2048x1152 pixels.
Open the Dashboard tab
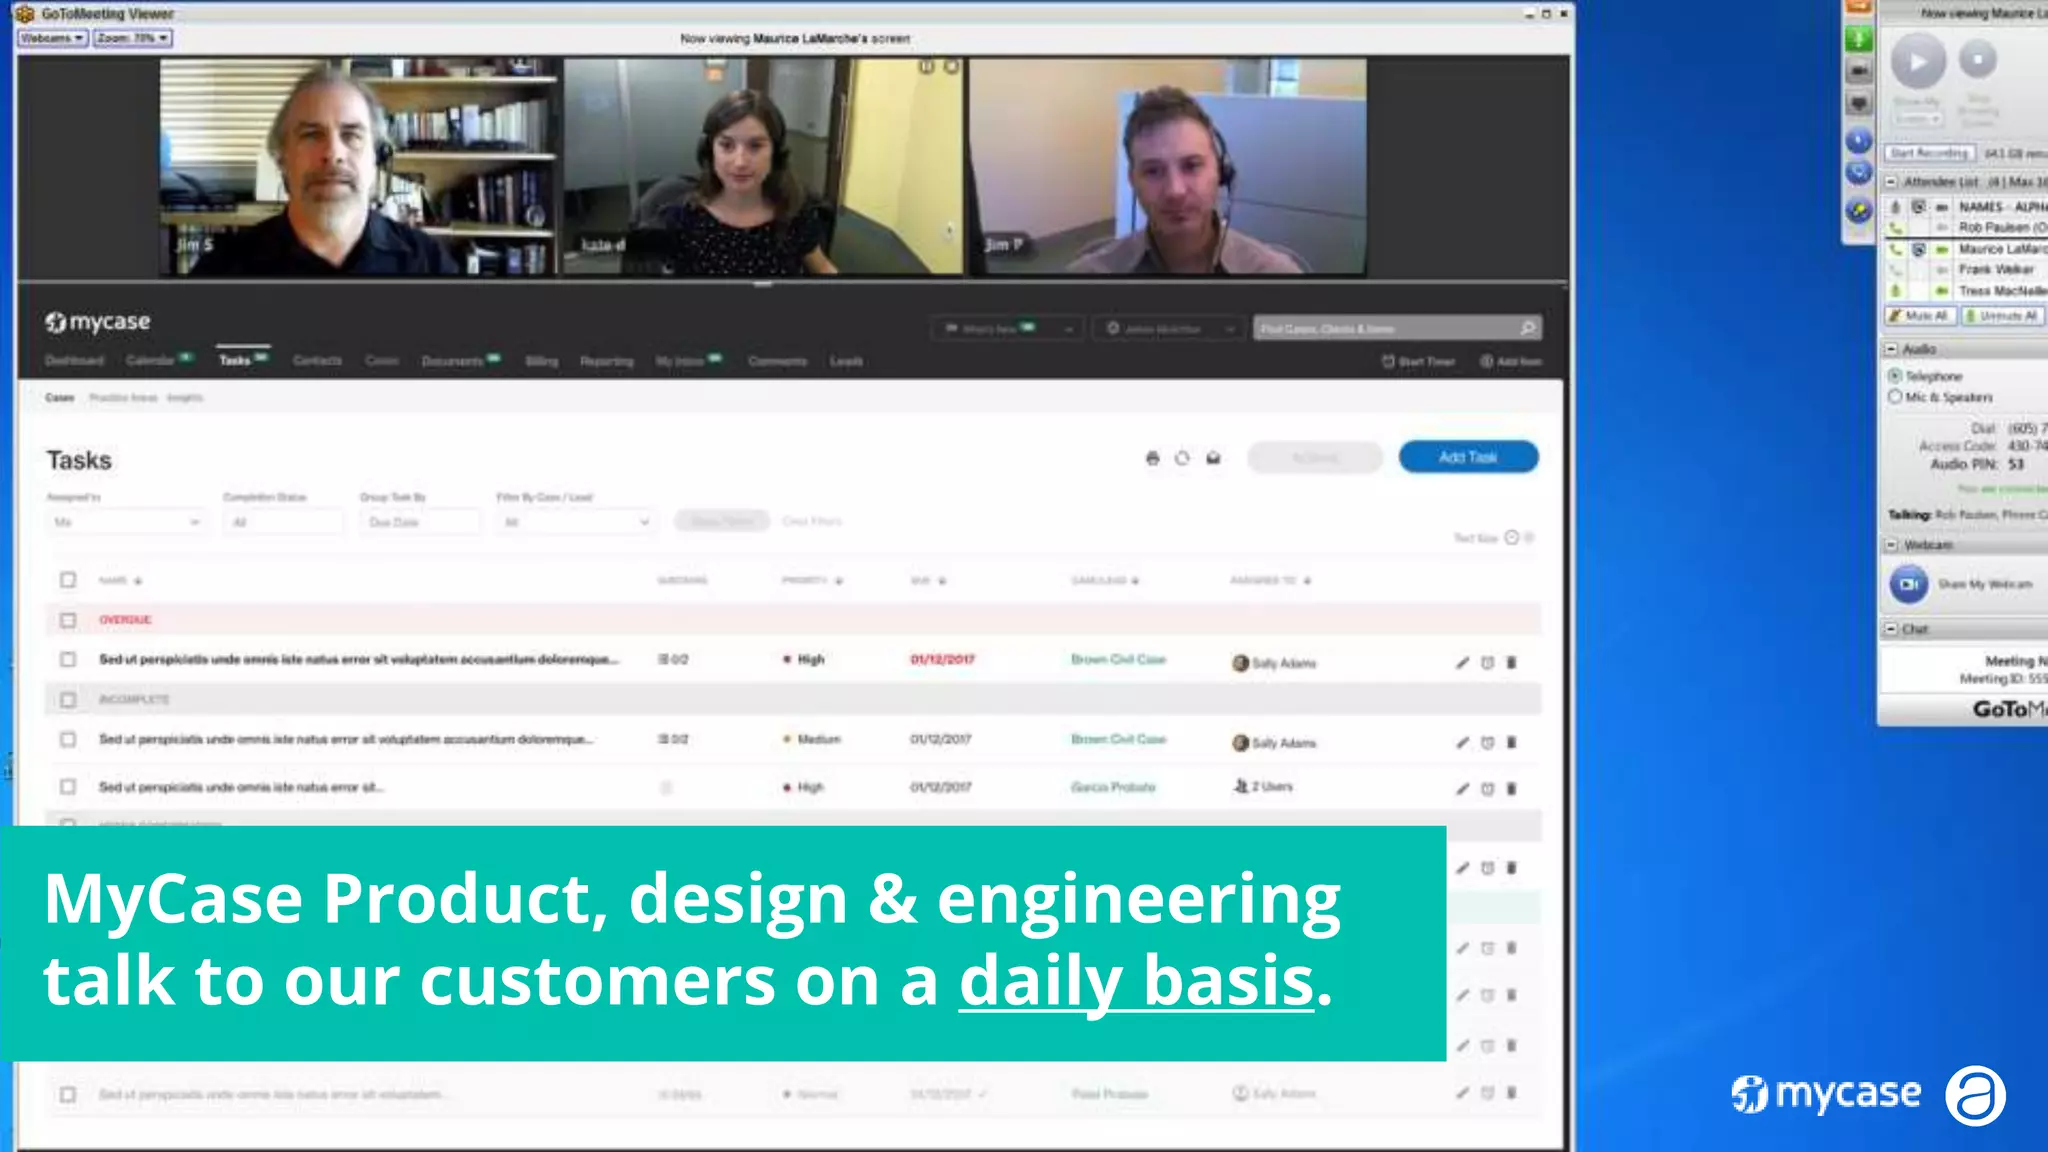tap(74, 360)
